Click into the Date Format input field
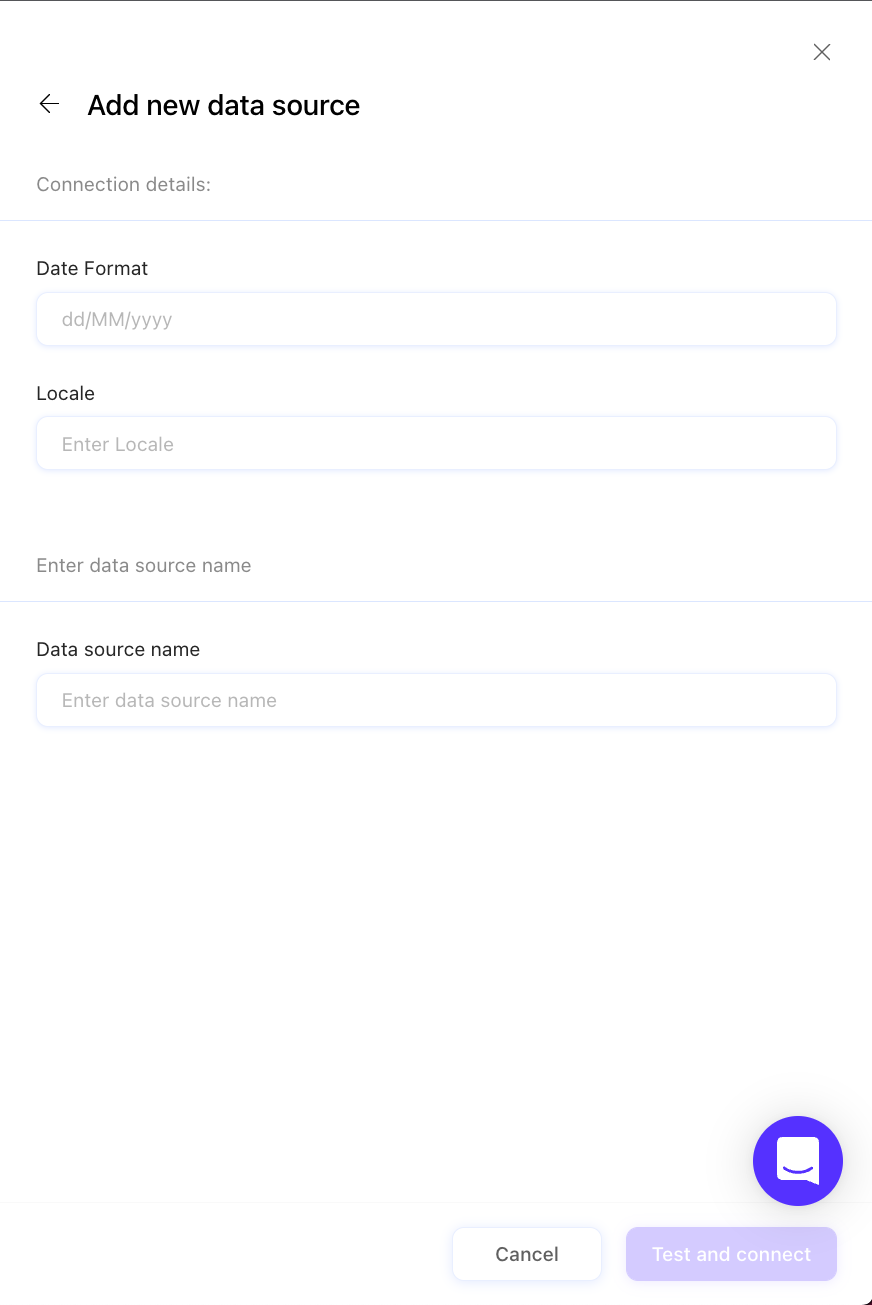The width and height of the screenshot is (872, 1305). coord(436,320)
